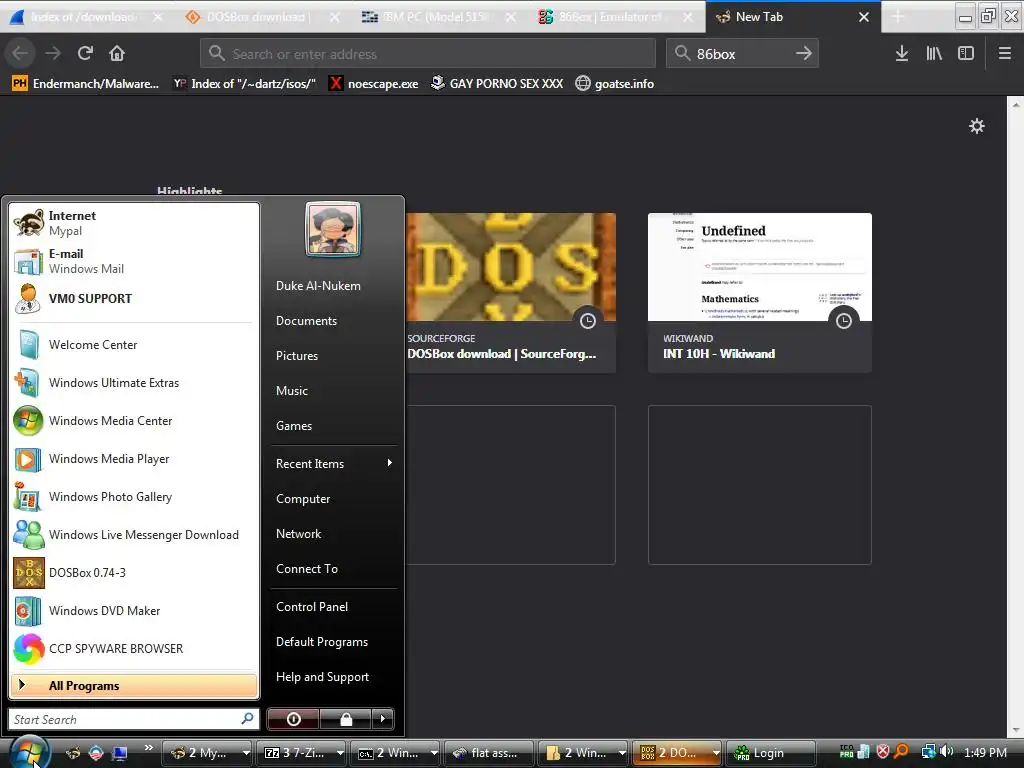The width and height of the screenshot is (1024, 768).
Task: Open goatse.info bookmark
Action: pyautogui.click(x=615, y=84)
